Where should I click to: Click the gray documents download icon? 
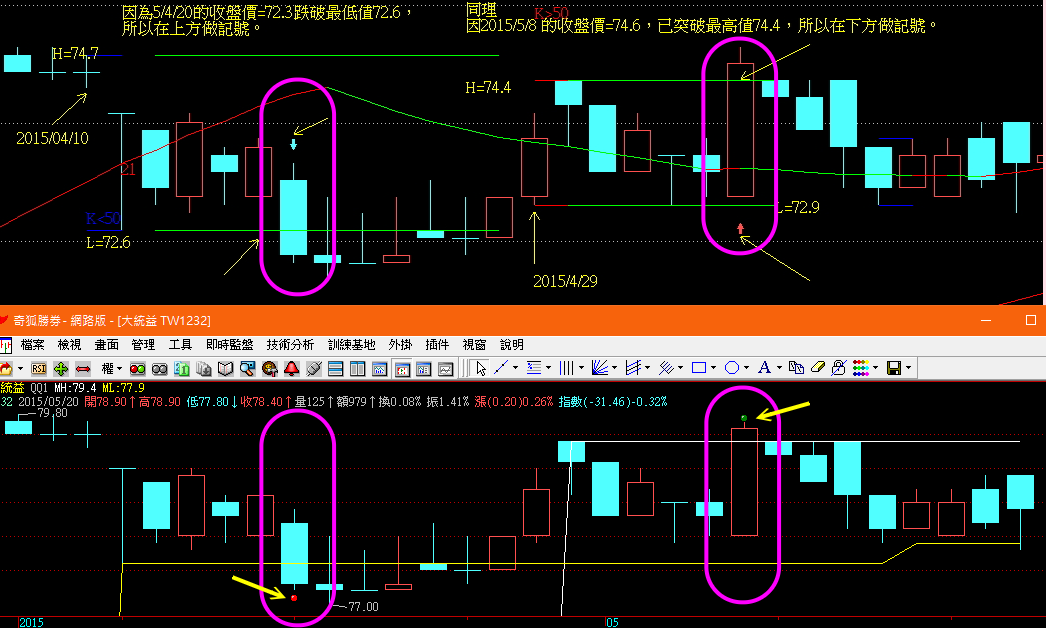click(x=203, y=368)
